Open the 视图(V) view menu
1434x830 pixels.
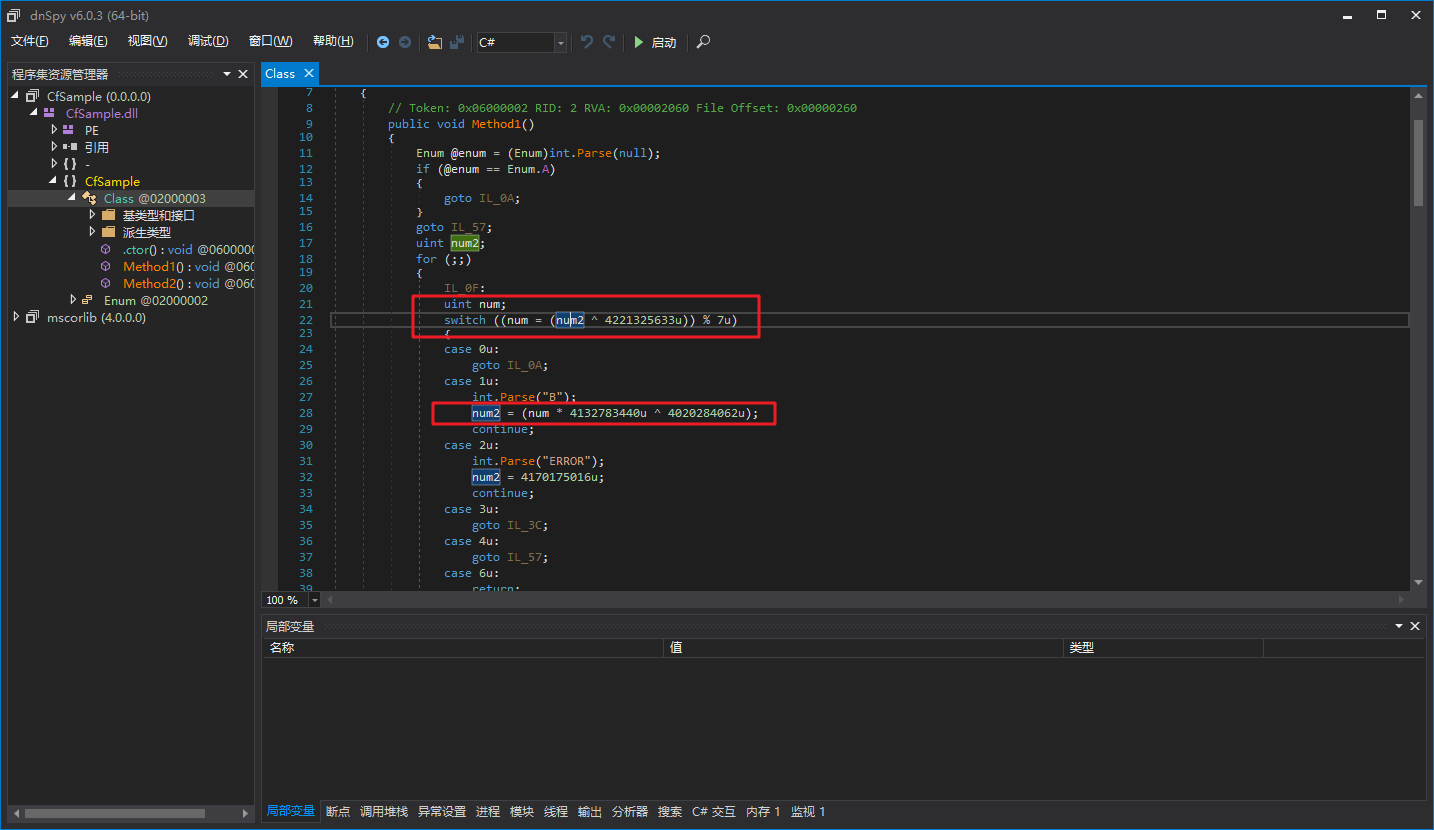pyautogui.click(x=147, y=41)
